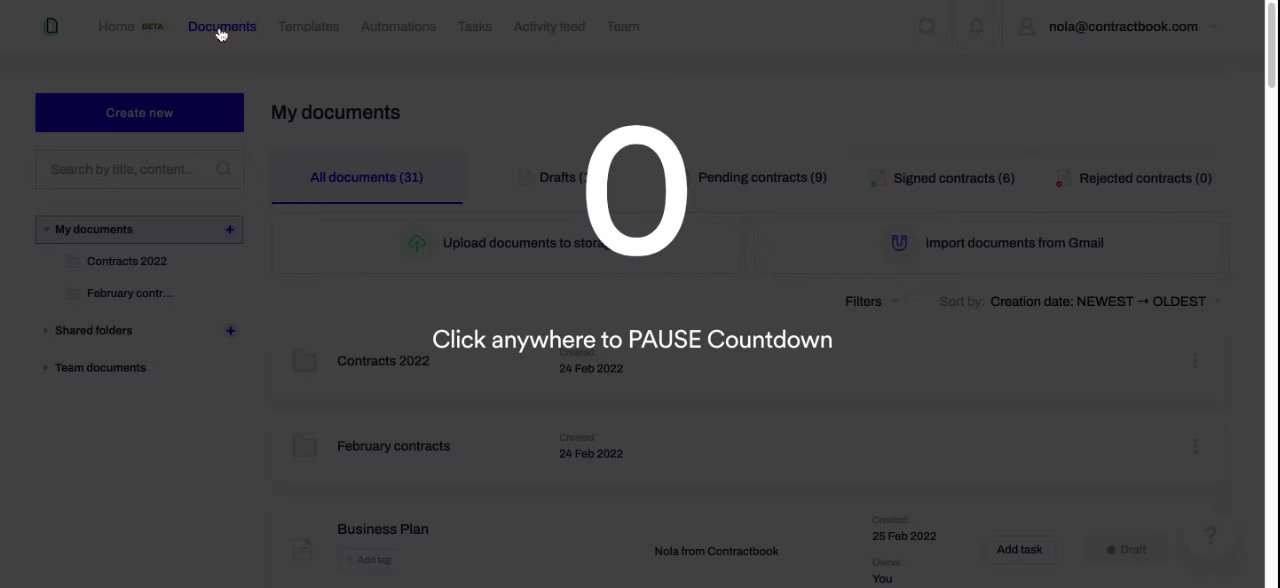Image resolution: width=1280 pixels, height=588 pixels.
Task: Open three-dot menu for February contracts row
Action: click(1195, 446)
